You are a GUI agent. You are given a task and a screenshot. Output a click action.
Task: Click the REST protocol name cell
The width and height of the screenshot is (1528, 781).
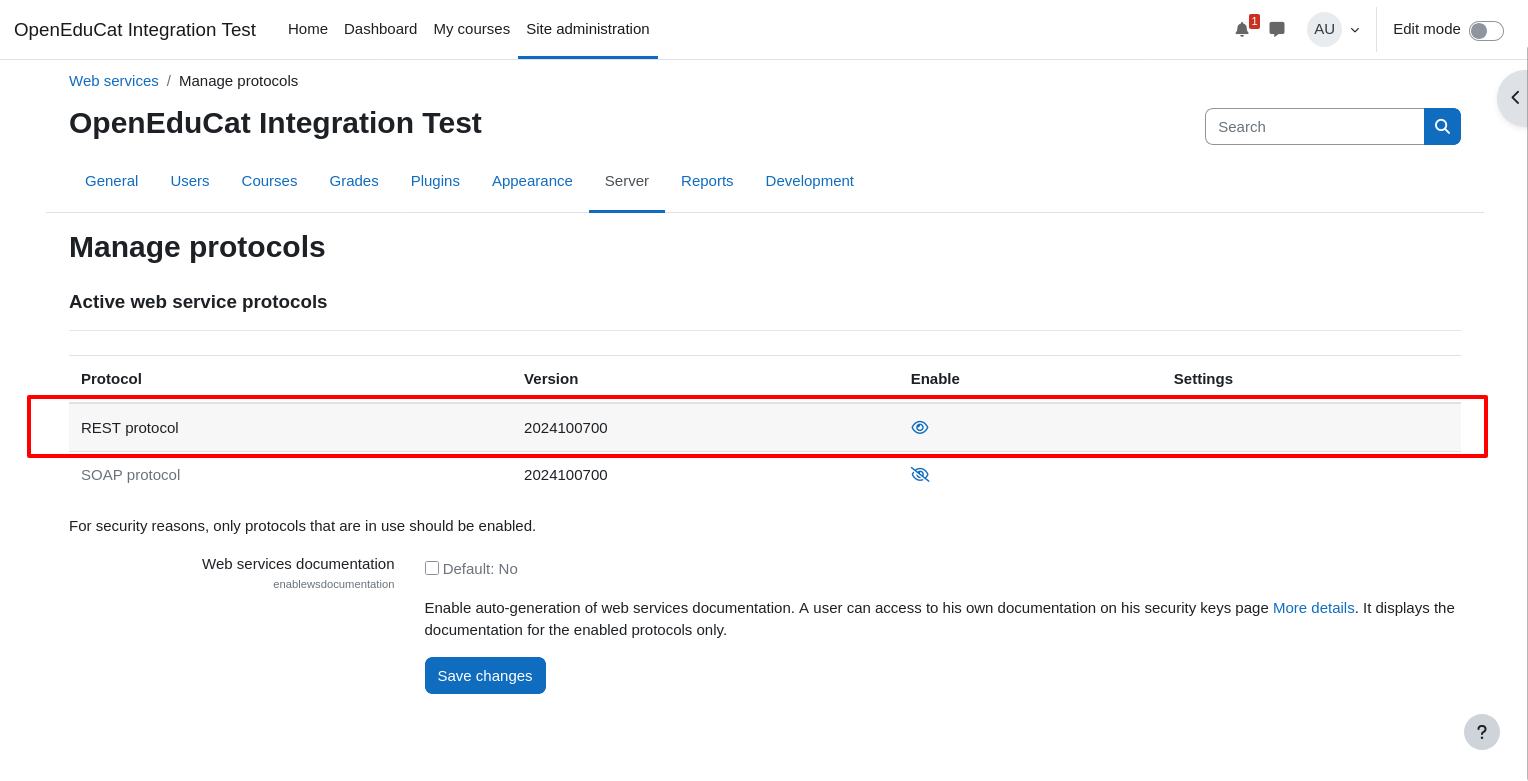(x=130, y=428)
